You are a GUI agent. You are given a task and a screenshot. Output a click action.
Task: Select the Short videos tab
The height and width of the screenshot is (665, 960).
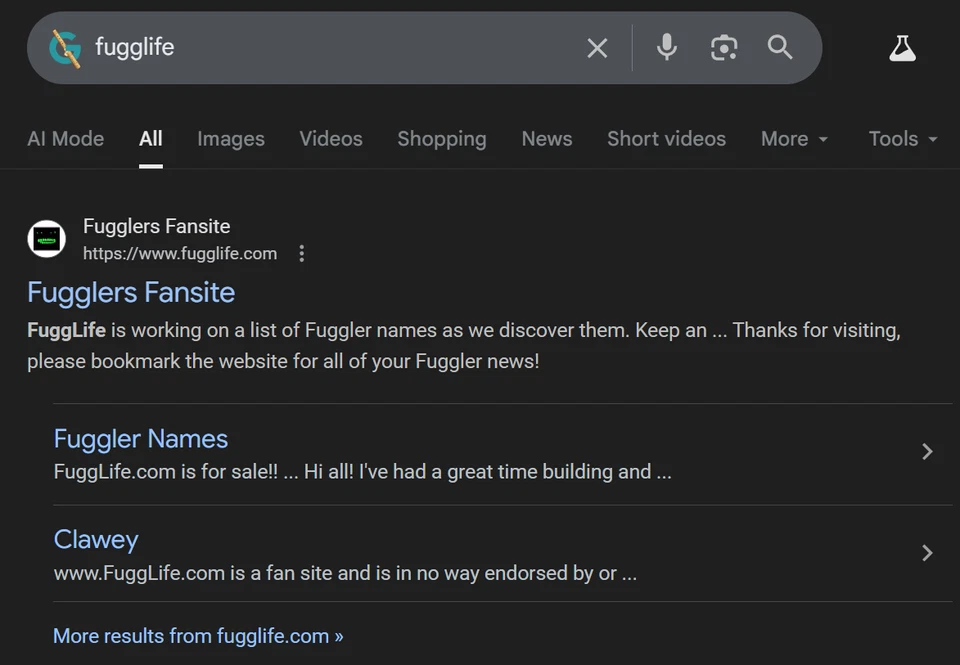(666, 139)
